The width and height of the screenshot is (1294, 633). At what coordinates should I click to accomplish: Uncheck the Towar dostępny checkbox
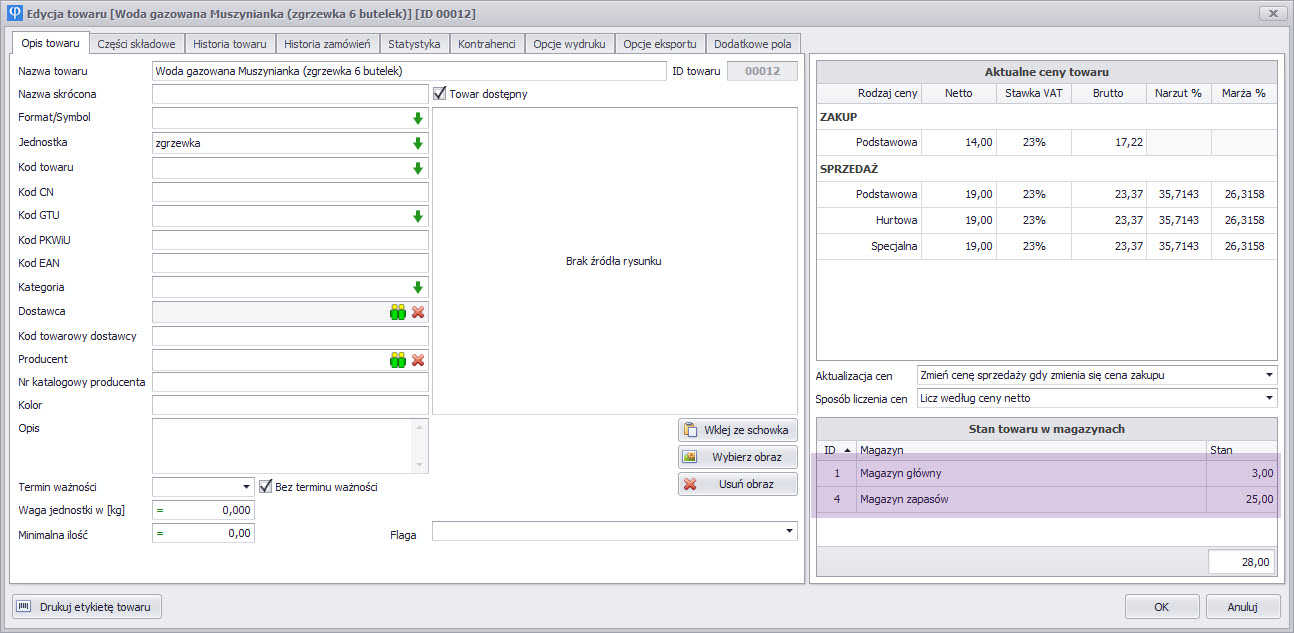(x=440, y=94)
